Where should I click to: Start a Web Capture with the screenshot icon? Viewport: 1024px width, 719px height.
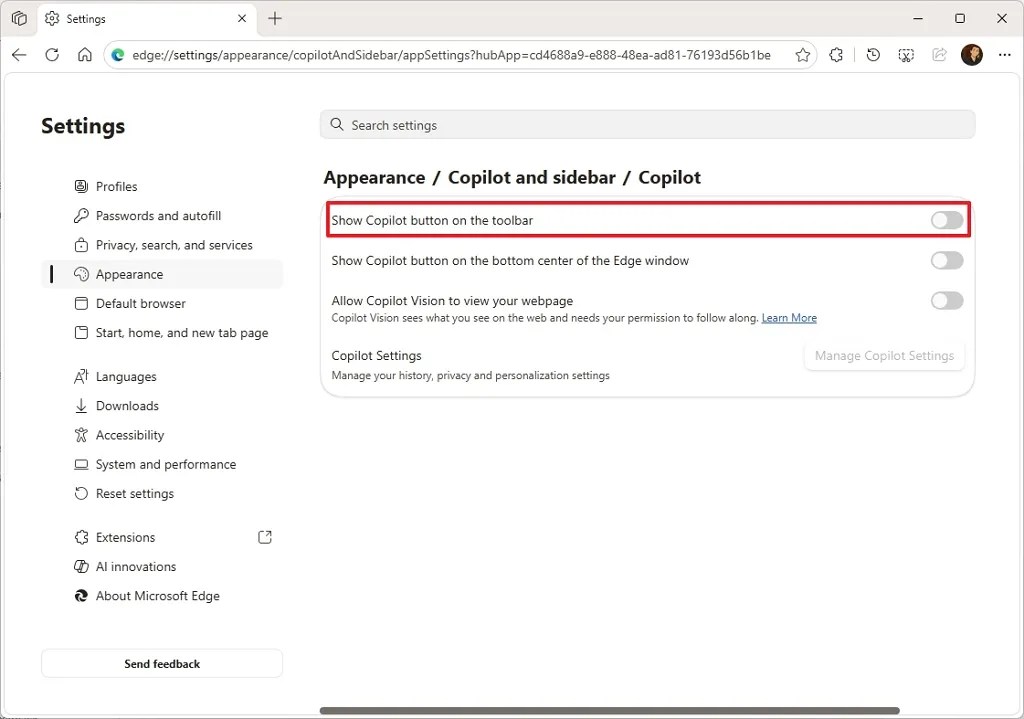click(906, 55)
